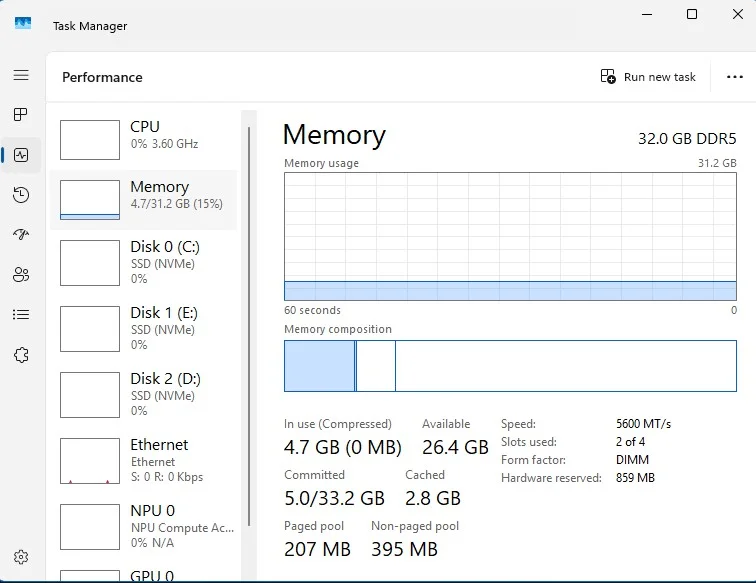Click the DIMM form factor value
Screen dimensions: 756x583
click(632, 460)
